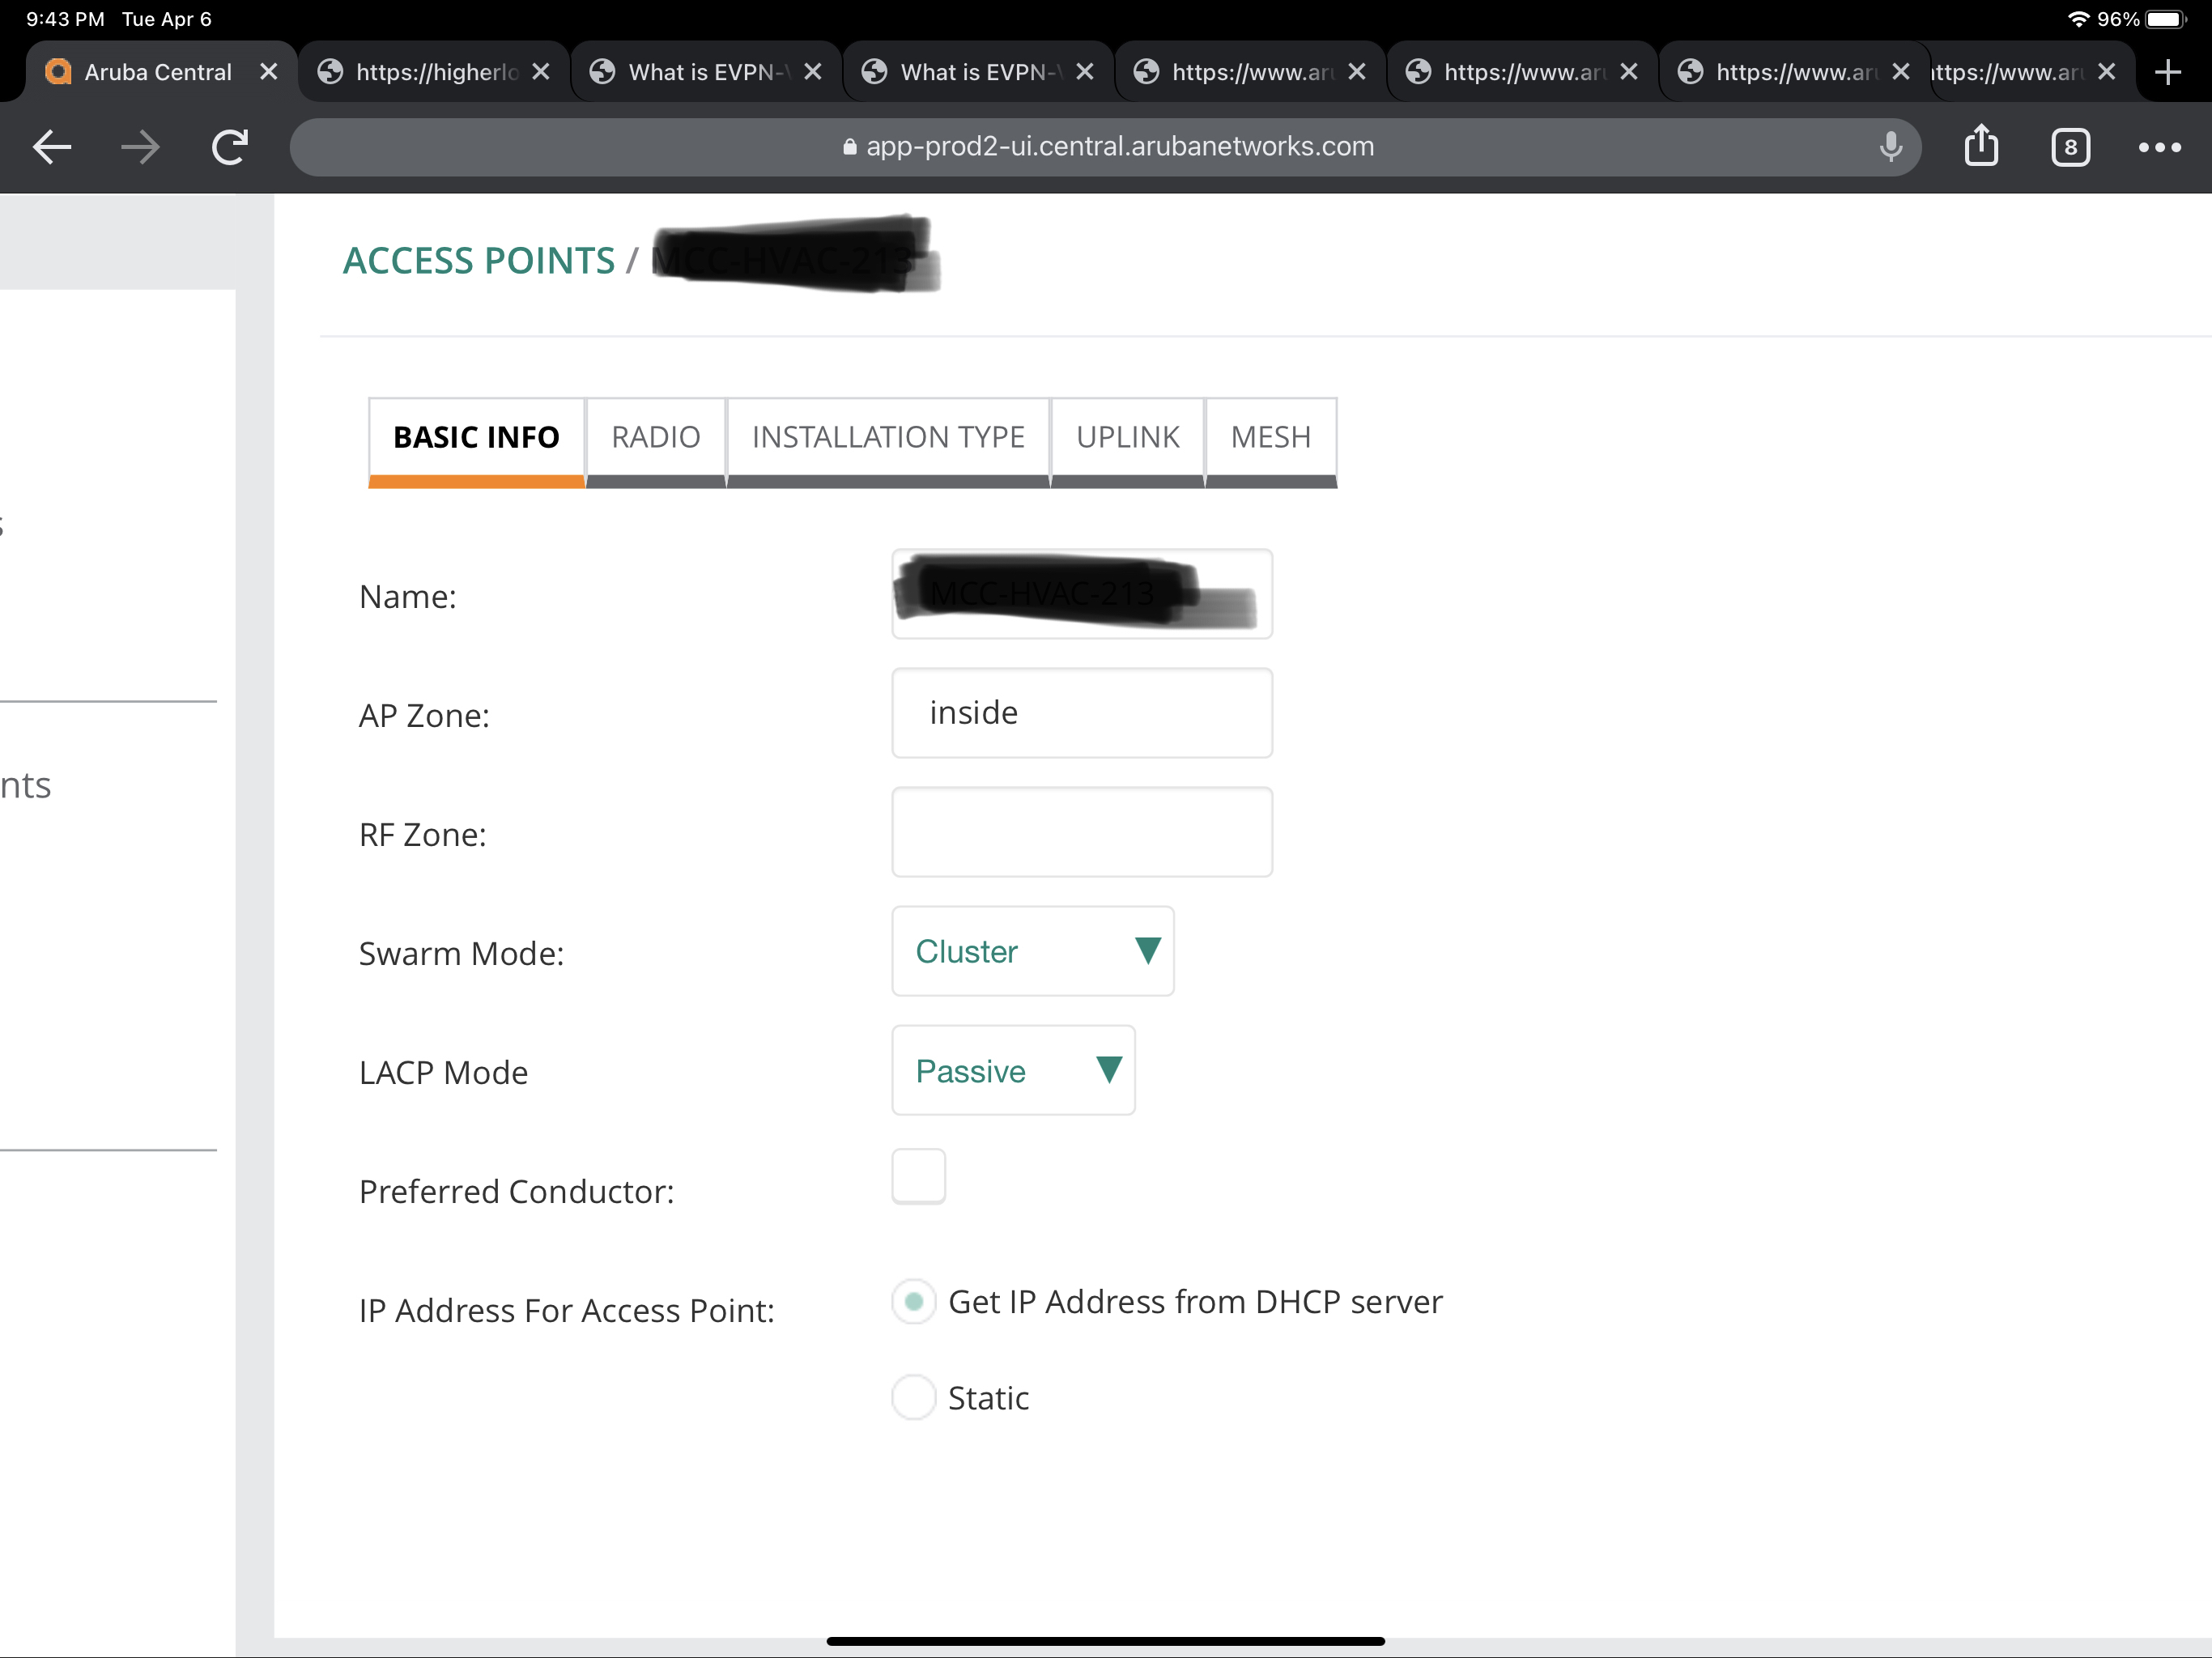Navigate forward using the forward arrow
Viewport: 2212px width, 1658px height.
click(140, 147)
